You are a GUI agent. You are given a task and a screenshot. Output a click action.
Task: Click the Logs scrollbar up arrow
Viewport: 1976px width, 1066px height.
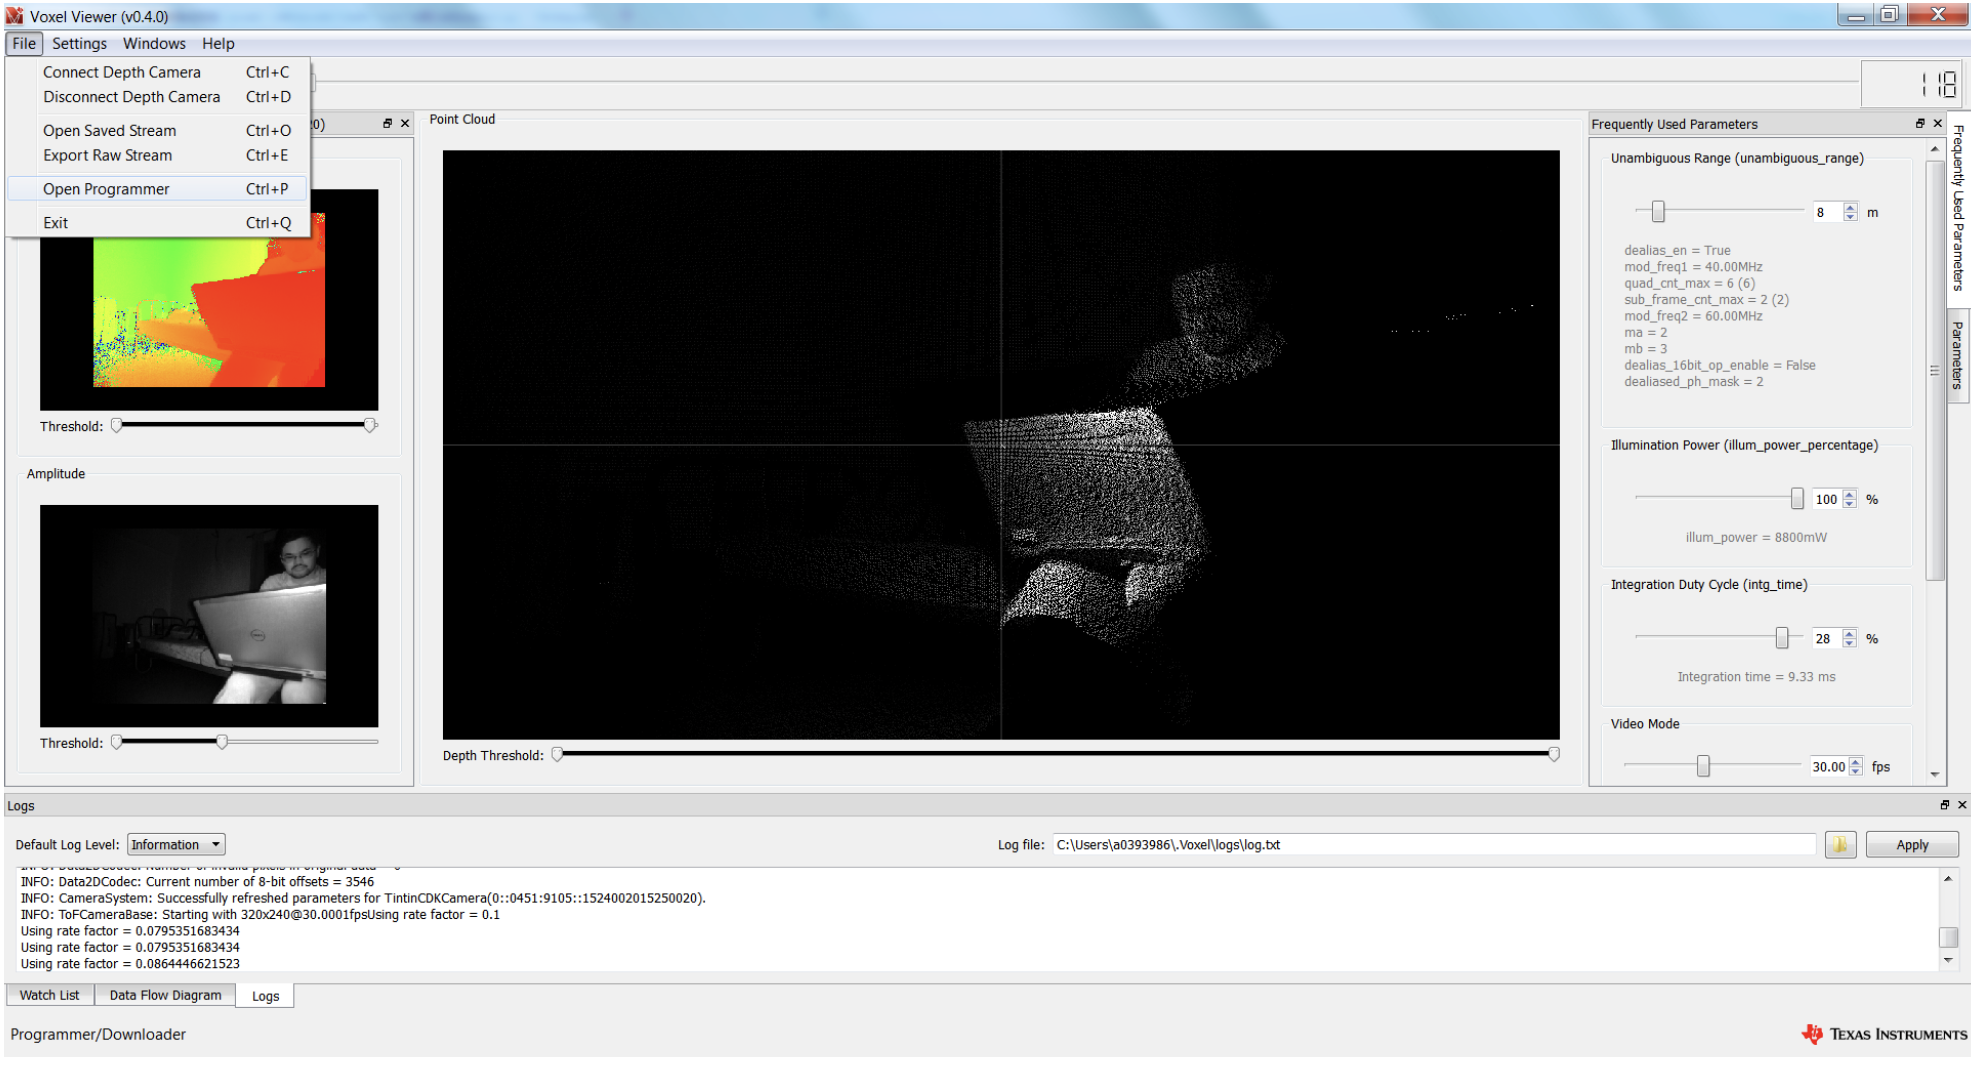point(1948,878)
